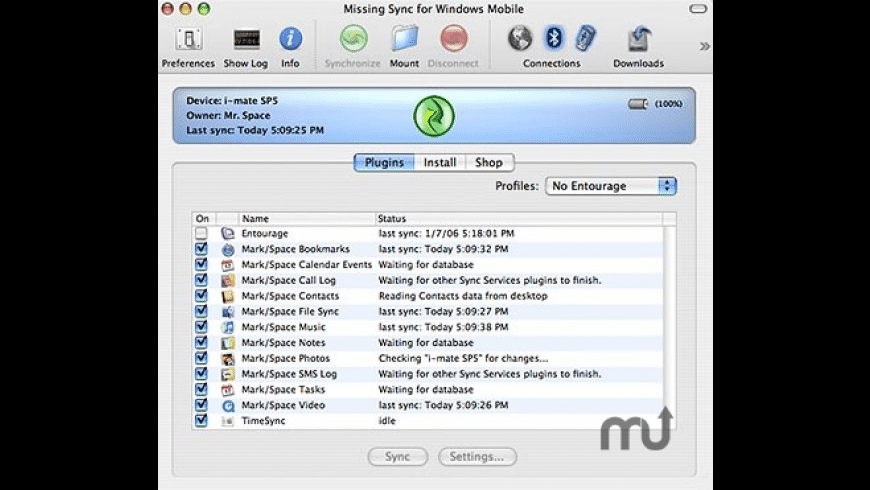The height and width of the screenshot is (490, 870).
Task: Click the Mark/Space Calendar Events plugin icon
Action: coord(227,265)
